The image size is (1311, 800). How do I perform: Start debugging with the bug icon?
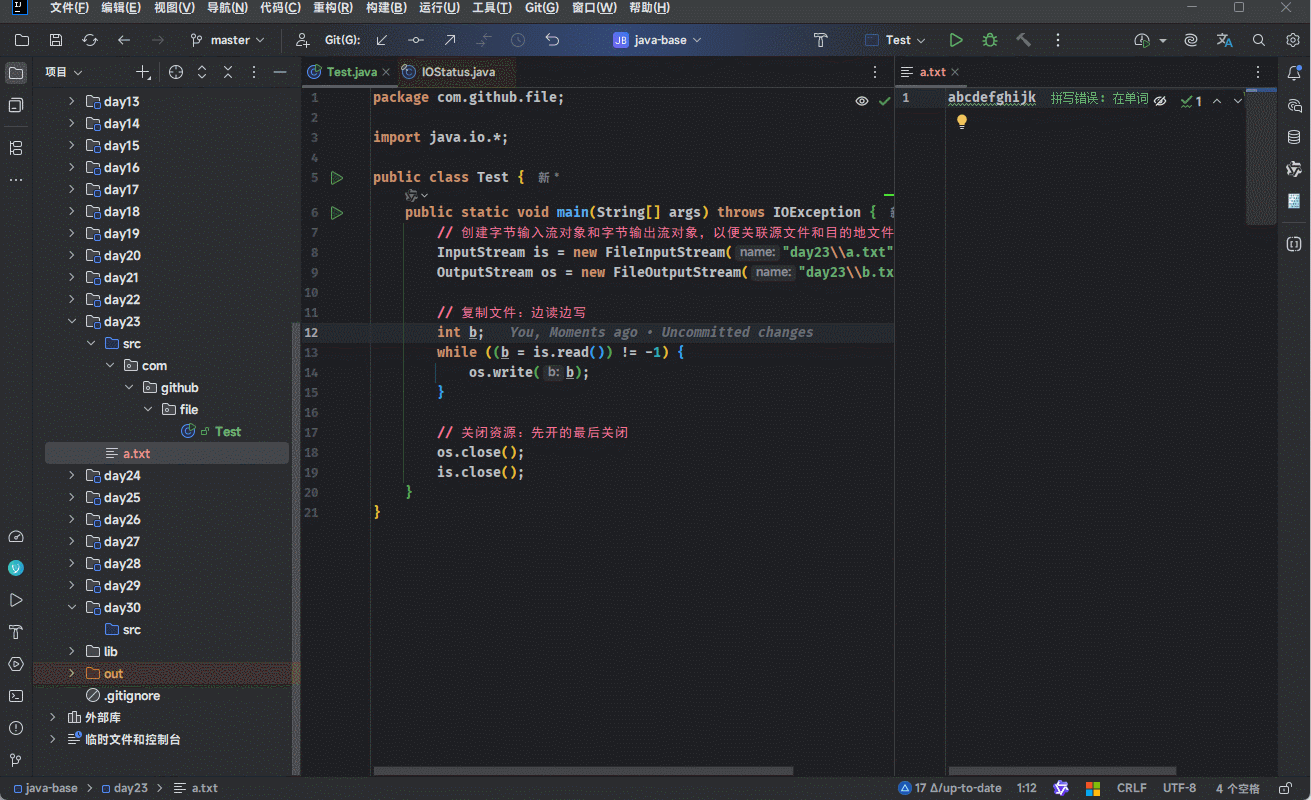(989, 40)
